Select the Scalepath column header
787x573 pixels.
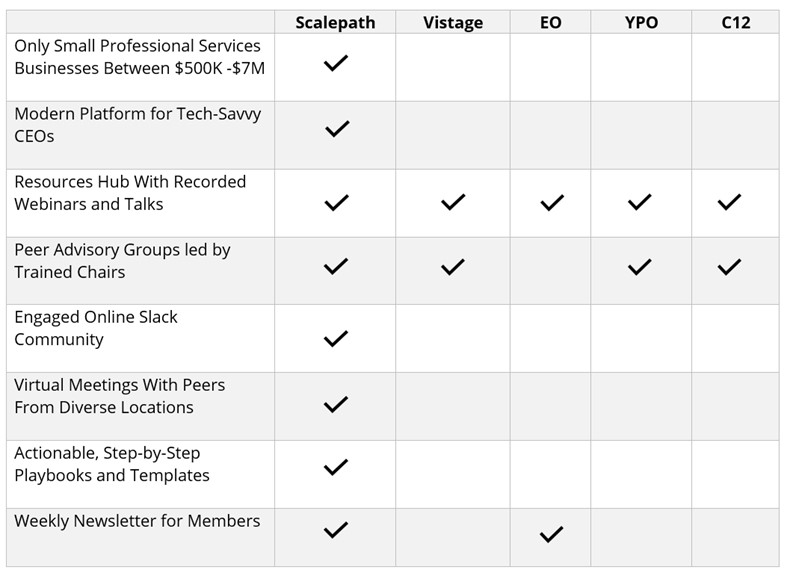click(x=335, y=23)
